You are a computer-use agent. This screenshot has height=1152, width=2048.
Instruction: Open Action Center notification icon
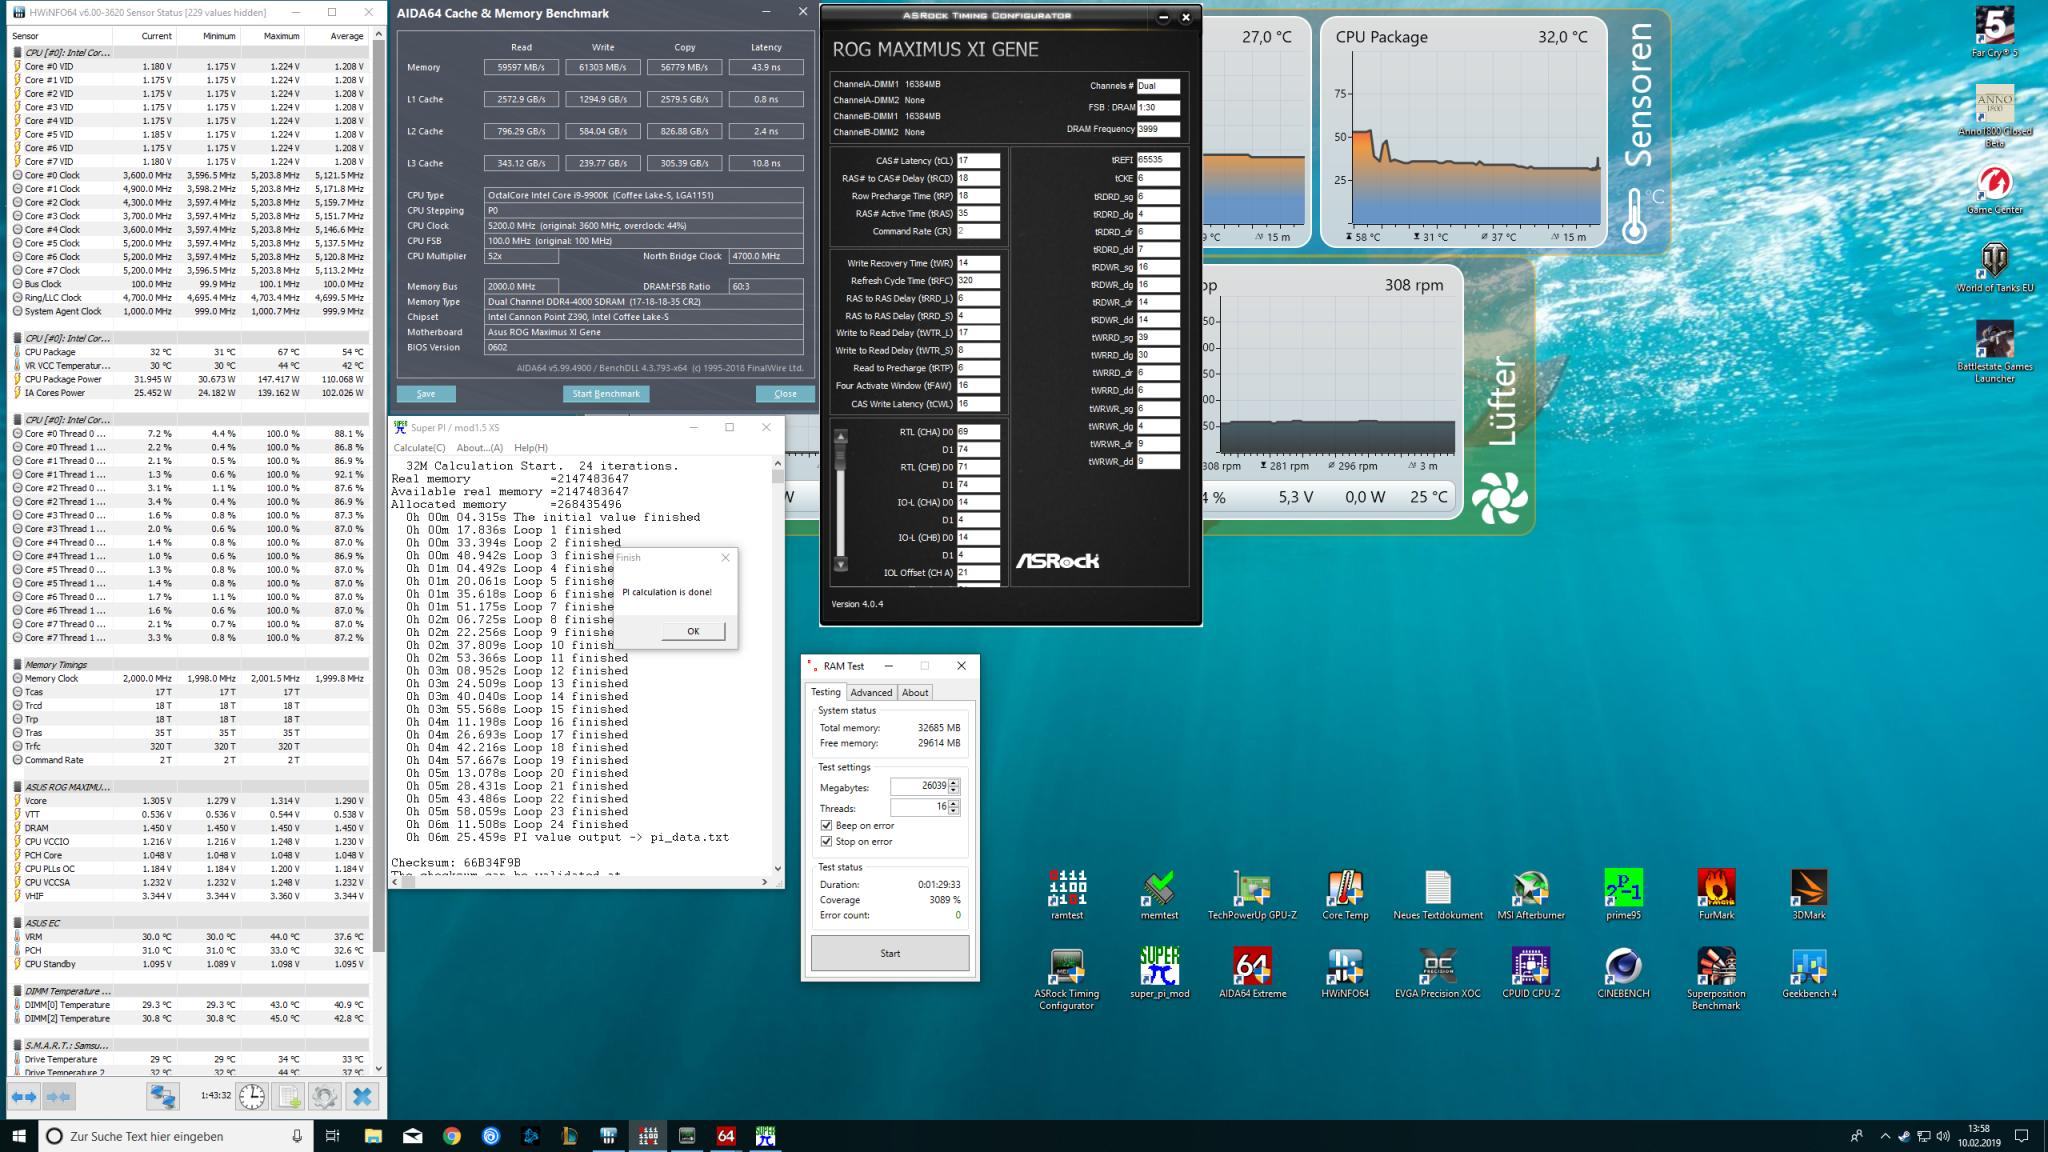[x=2021, y=1136]
